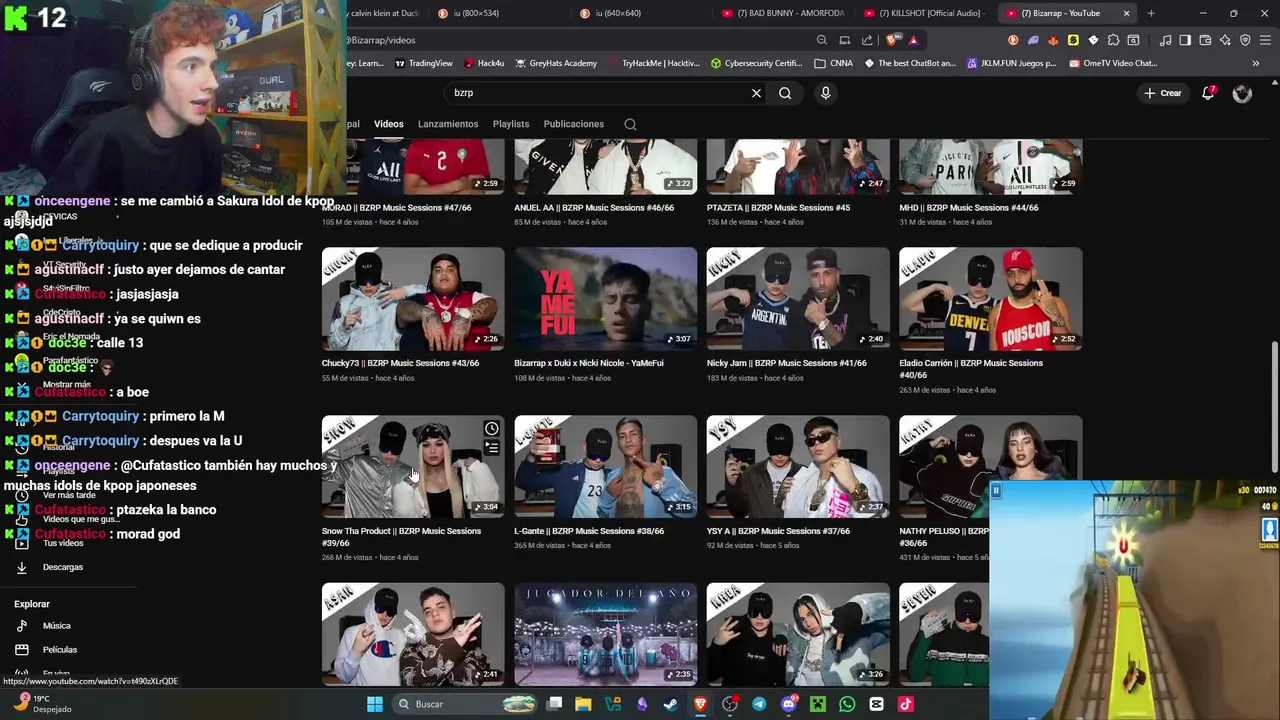Open the YSY A BZRP Session #37 thumbnail
The height and width of the screenshot is (720, 1280).
[798, 467]
